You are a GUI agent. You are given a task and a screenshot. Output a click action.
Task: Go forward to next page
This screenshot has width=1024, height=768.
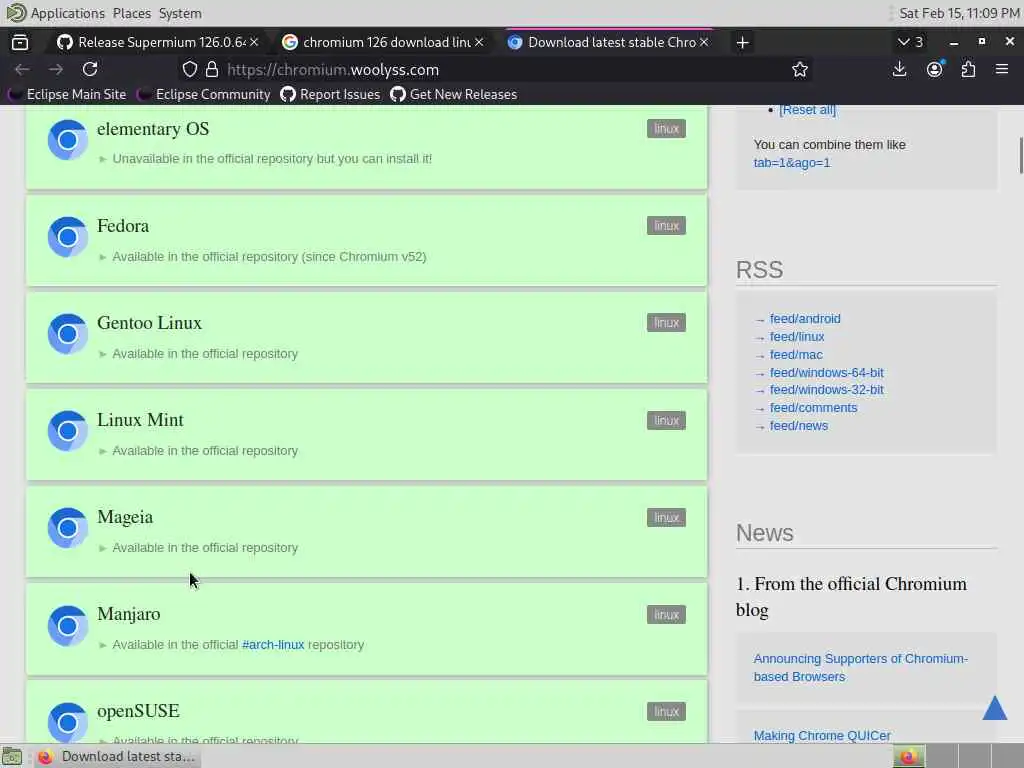click(56, 69)
